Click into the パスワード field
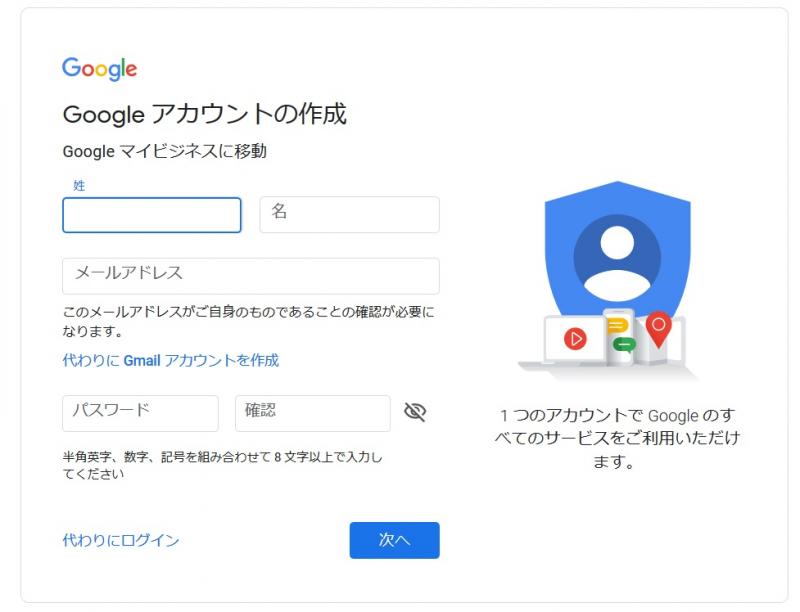 click(140, 413)
